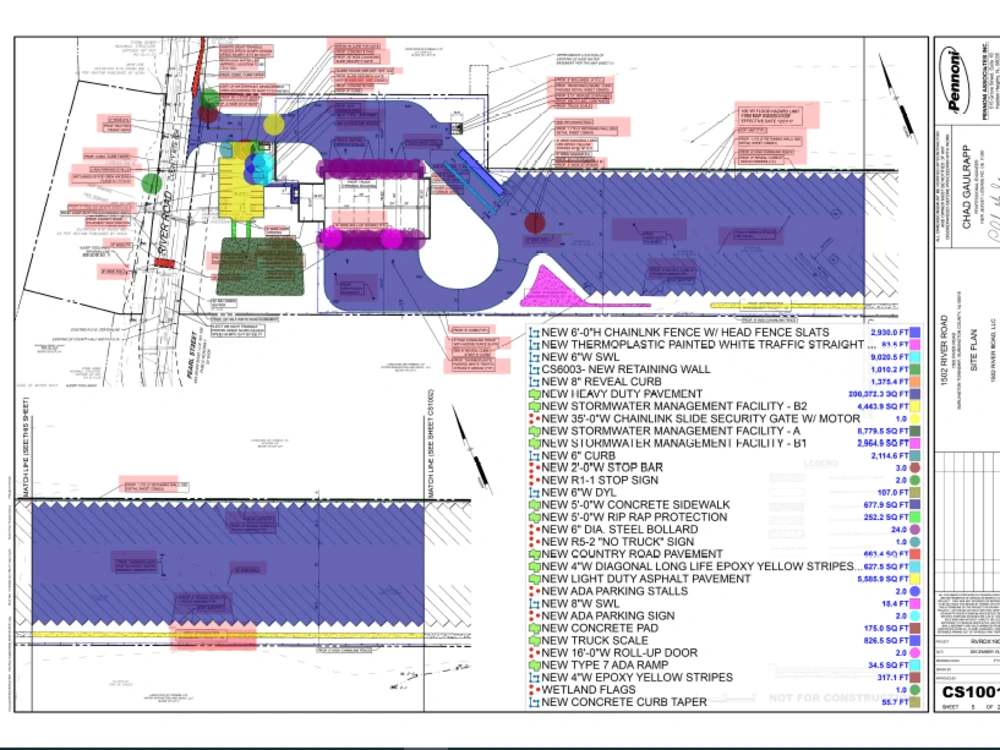Click the count icon beside NEW R1-1 STOP SIGN
This screenshot has height=750, width=1000.
pos(534,480)
